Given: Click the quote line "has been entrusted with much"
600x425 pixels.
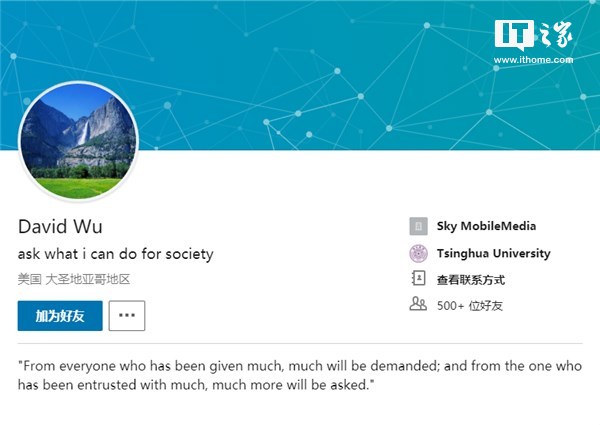Looking at the screenshot, I should pyautogui.click(x=194, y=384).
